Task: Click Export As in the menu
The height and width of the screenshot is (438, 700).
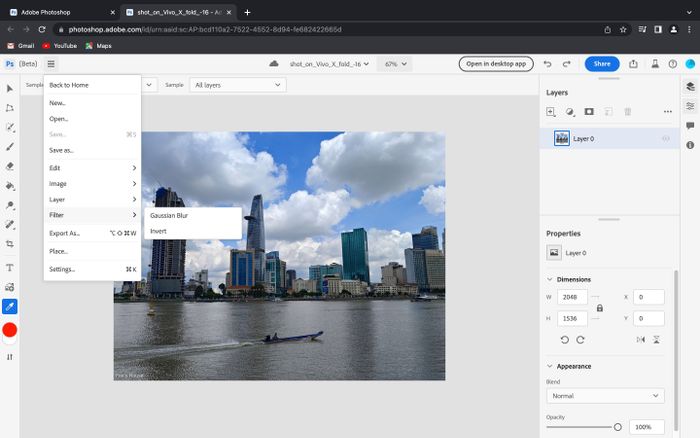Action: click(64, 233)
